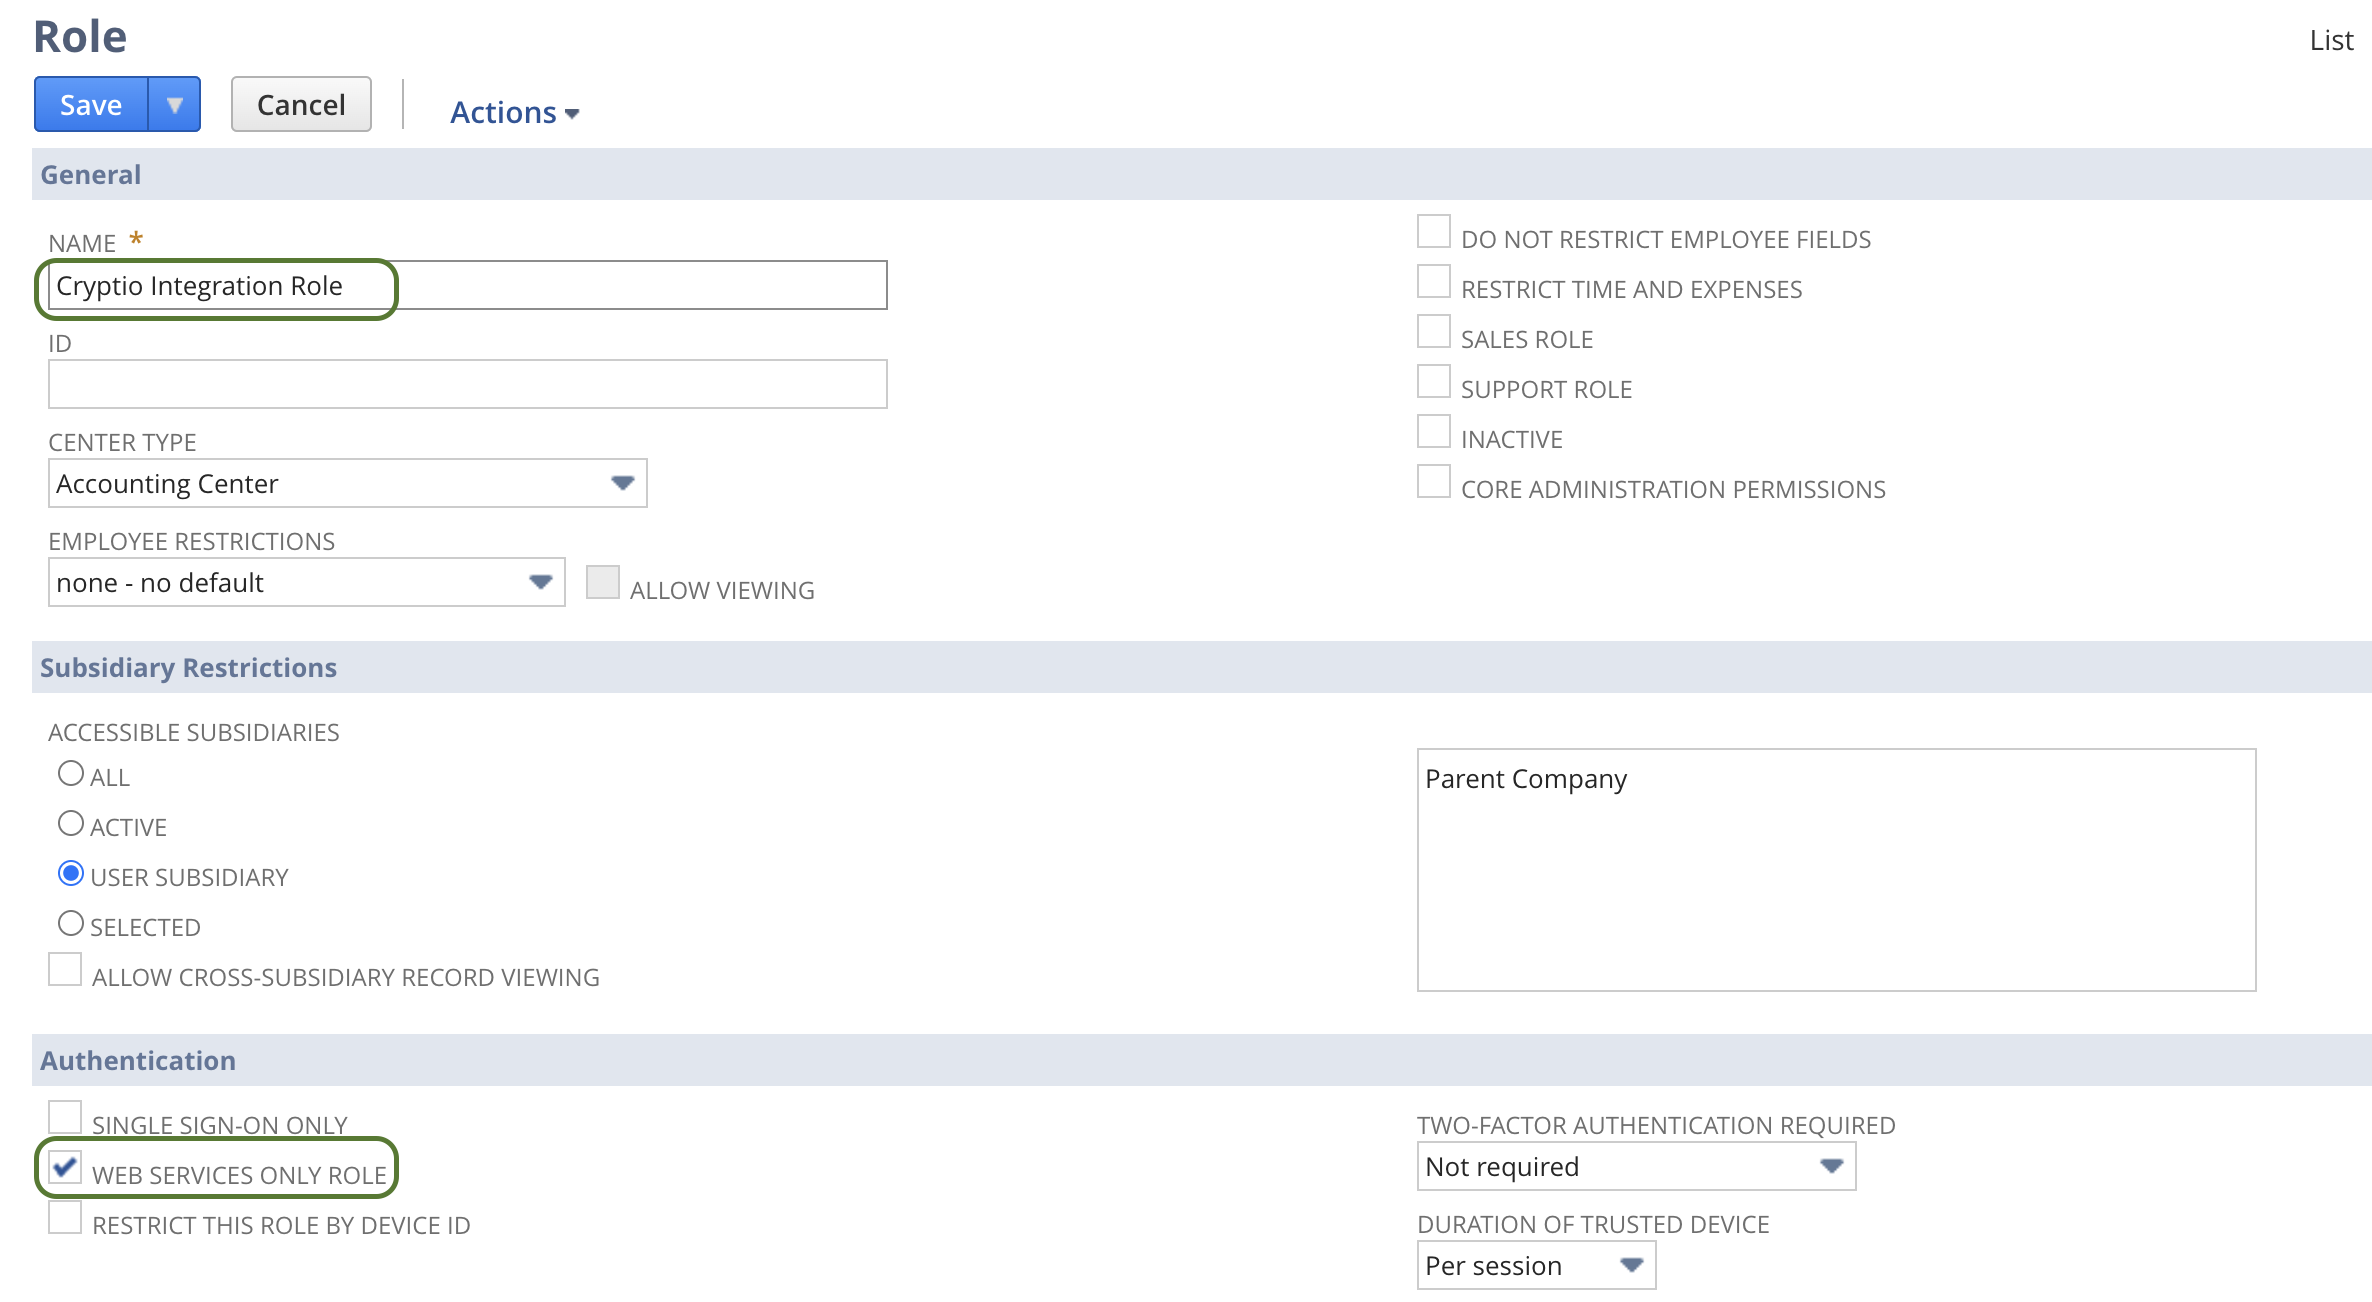Enable the Support Role checkbox
Image resolution: width=2372 pixels, height=1302 pixels.
point(1433,381)
